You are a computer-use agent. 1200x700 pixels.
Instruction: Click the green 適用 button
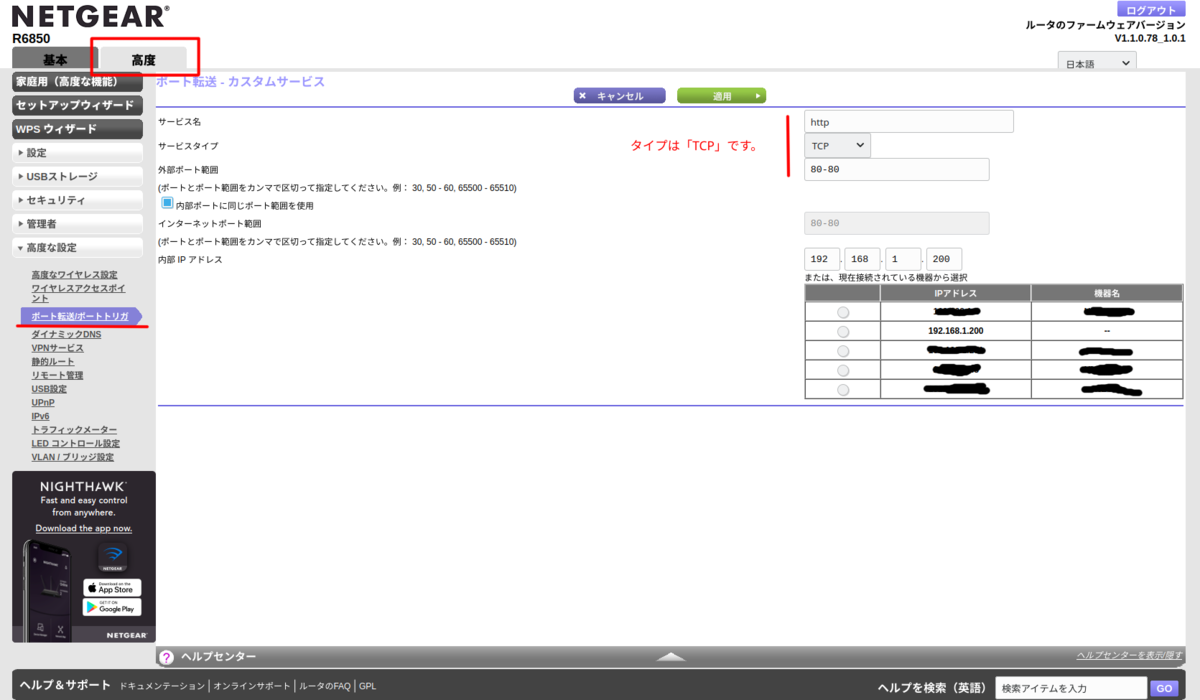tap(722, 96)
